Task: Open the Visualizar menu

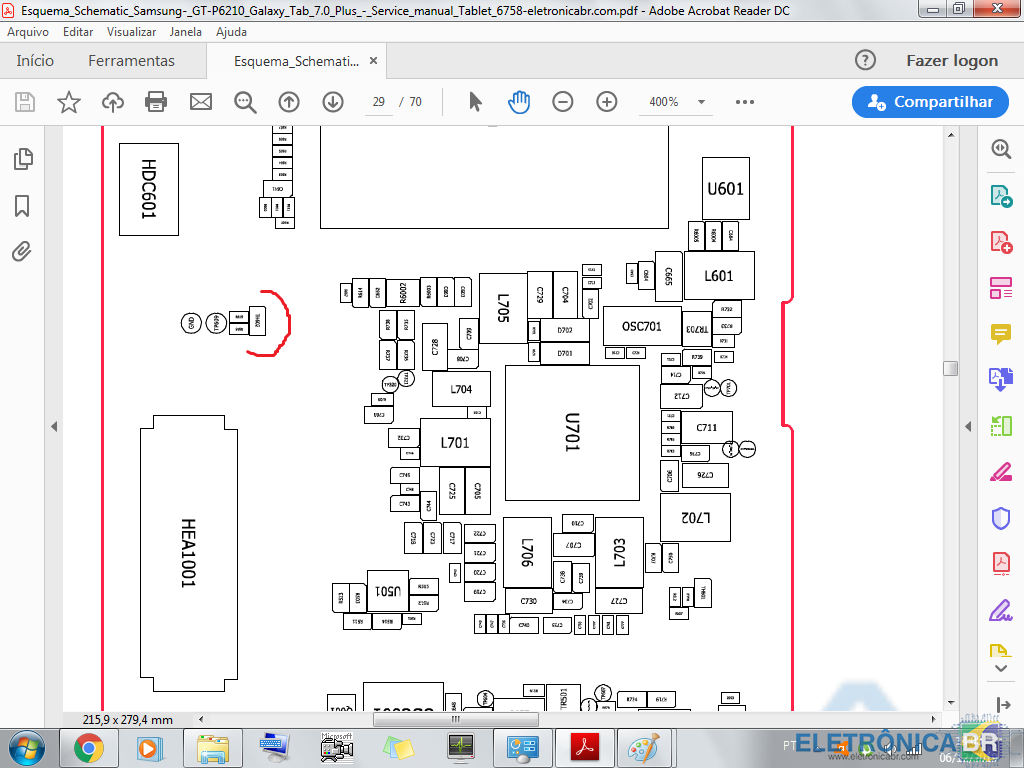Action: click(x=131, y=32)
